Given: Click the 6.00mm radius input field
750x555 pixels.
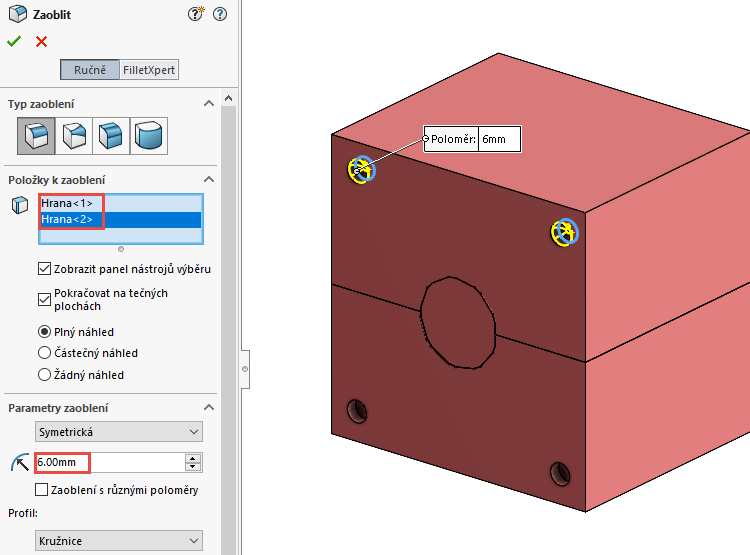Looking at the screenshot, I should [x=110, y=463].
